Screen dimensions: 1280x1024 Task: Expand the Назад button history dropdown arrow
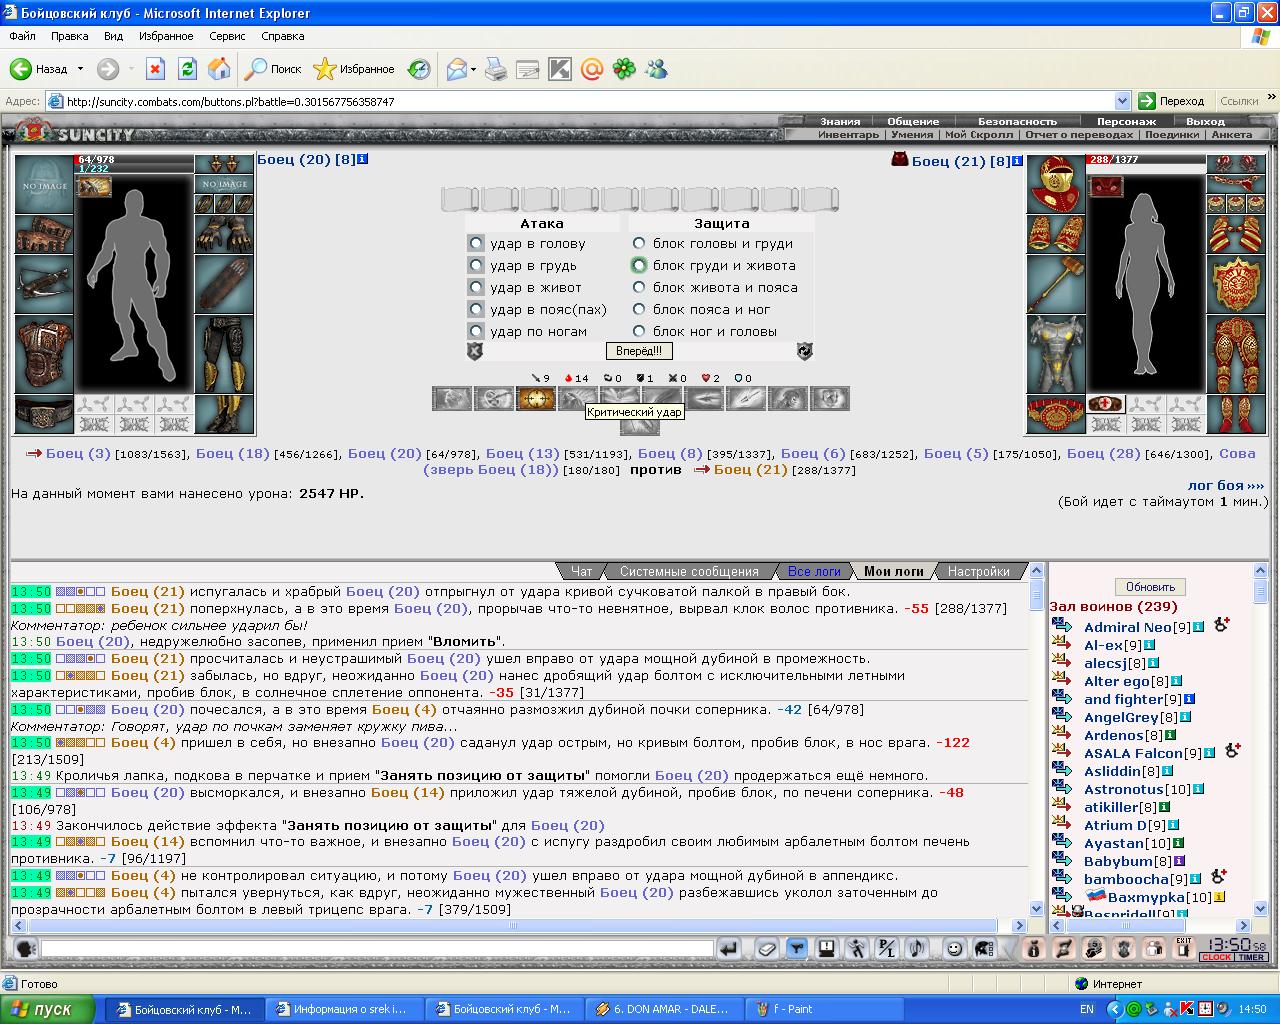(81, 69)
